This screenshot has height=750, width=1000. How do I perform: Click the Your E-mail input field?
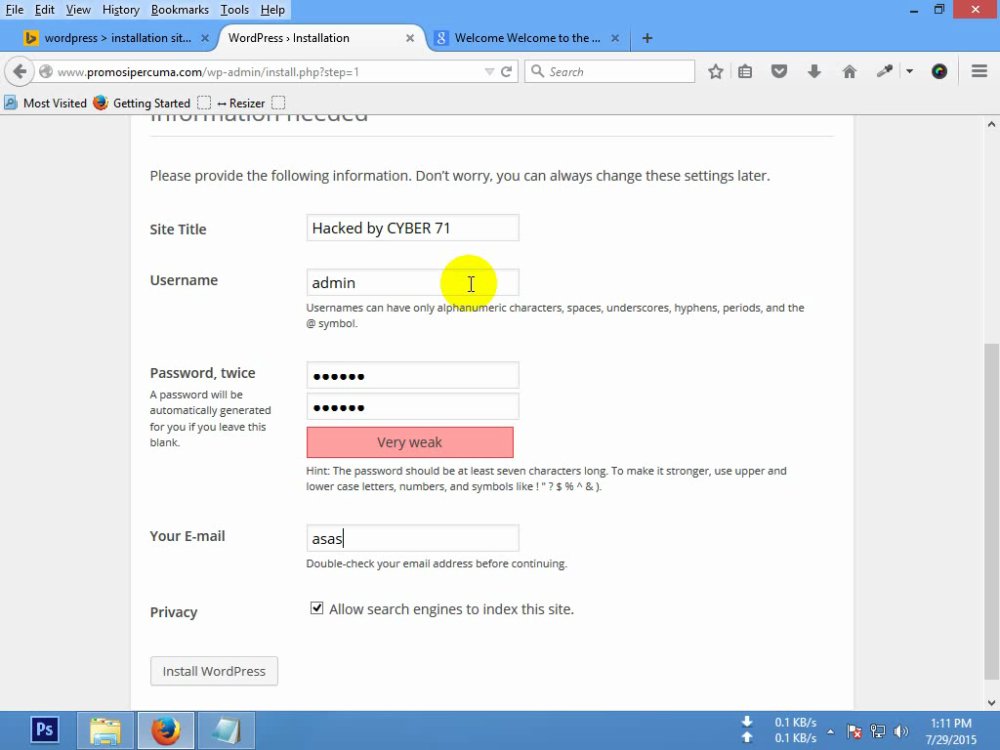click(413, 538)
